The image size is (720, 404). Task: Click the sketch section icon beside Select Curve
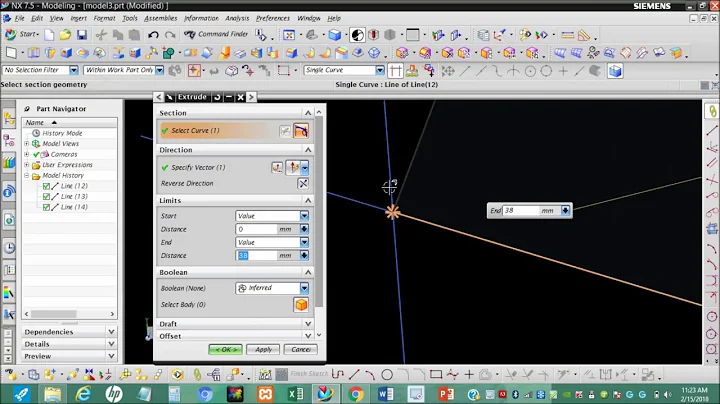coord(285,131)
